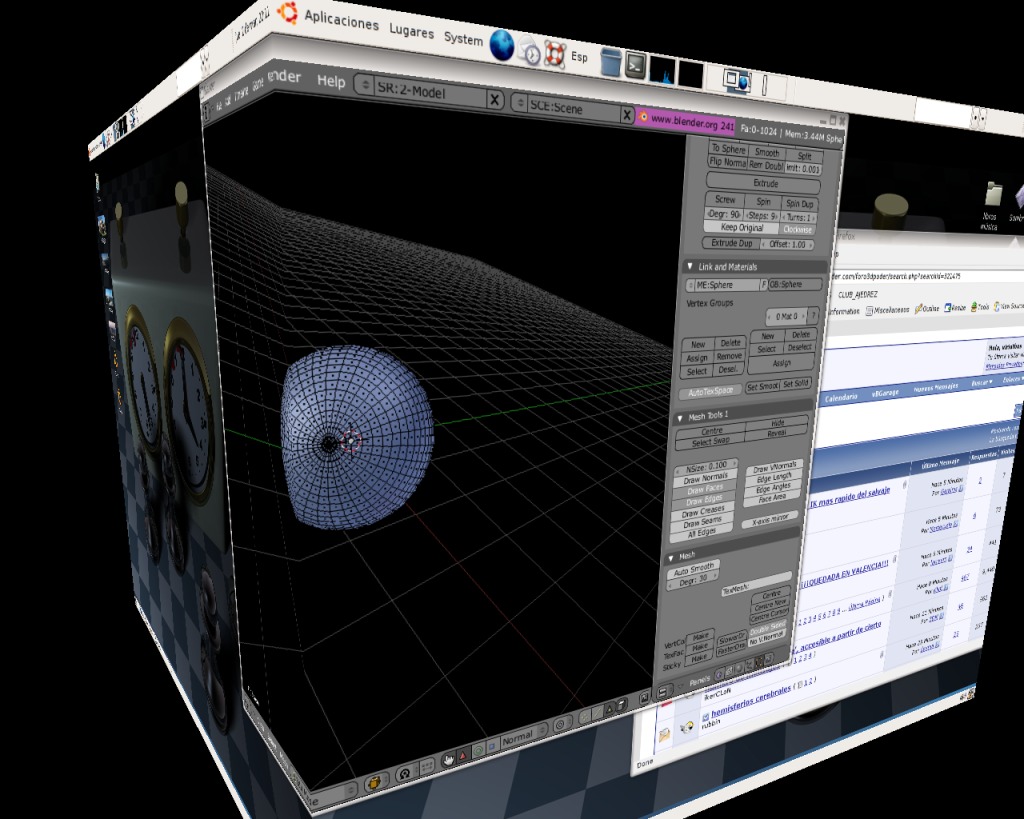Click the Editing context icon in Panels row
The height and width of the screenshot is (819, 1024).
759,662
